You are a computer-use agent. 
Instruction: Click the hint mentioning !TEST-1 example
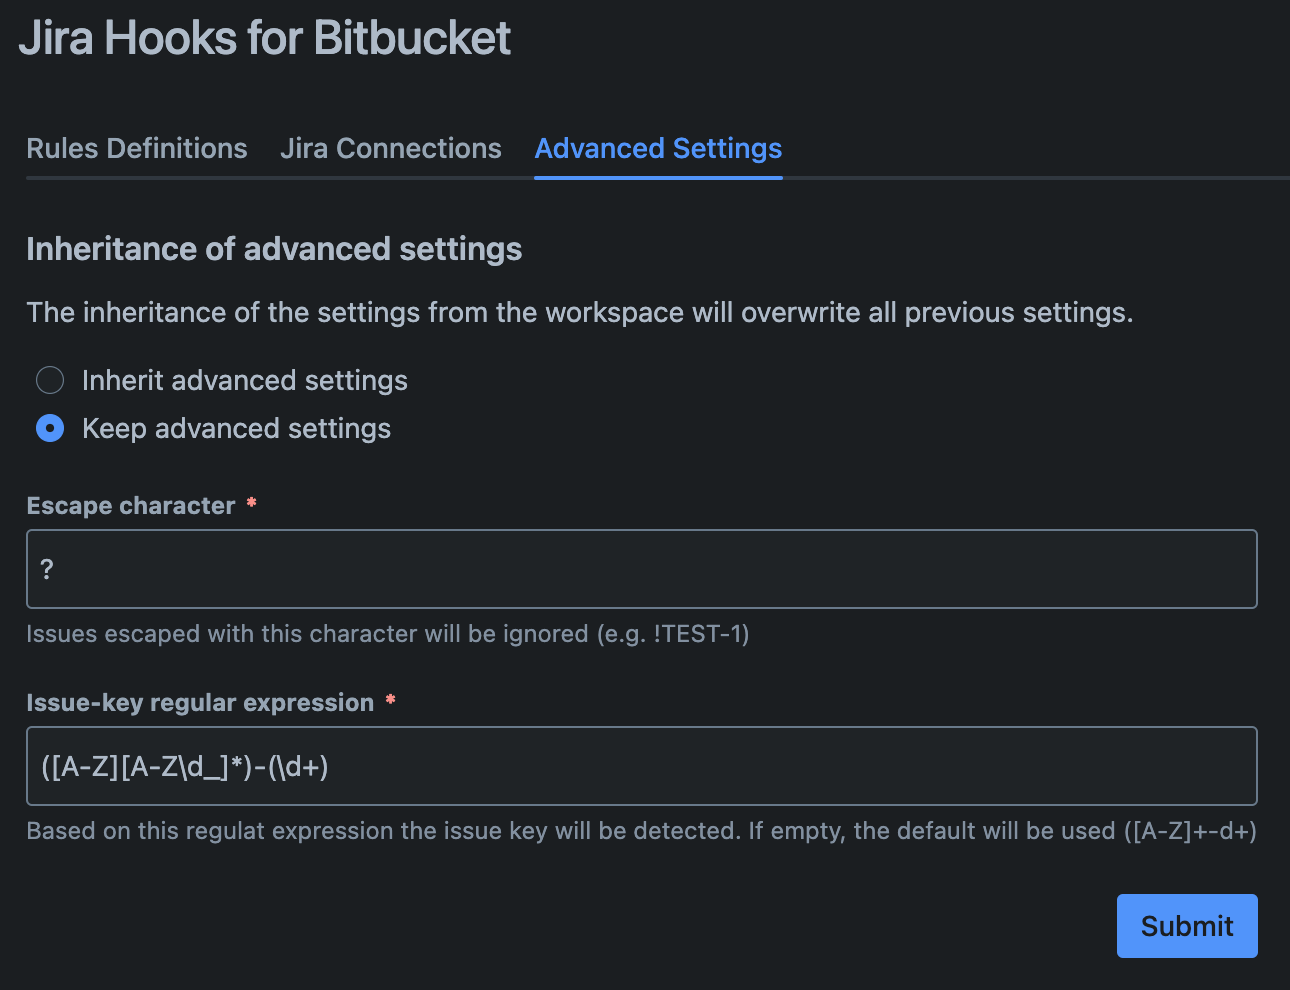point(387,634)
